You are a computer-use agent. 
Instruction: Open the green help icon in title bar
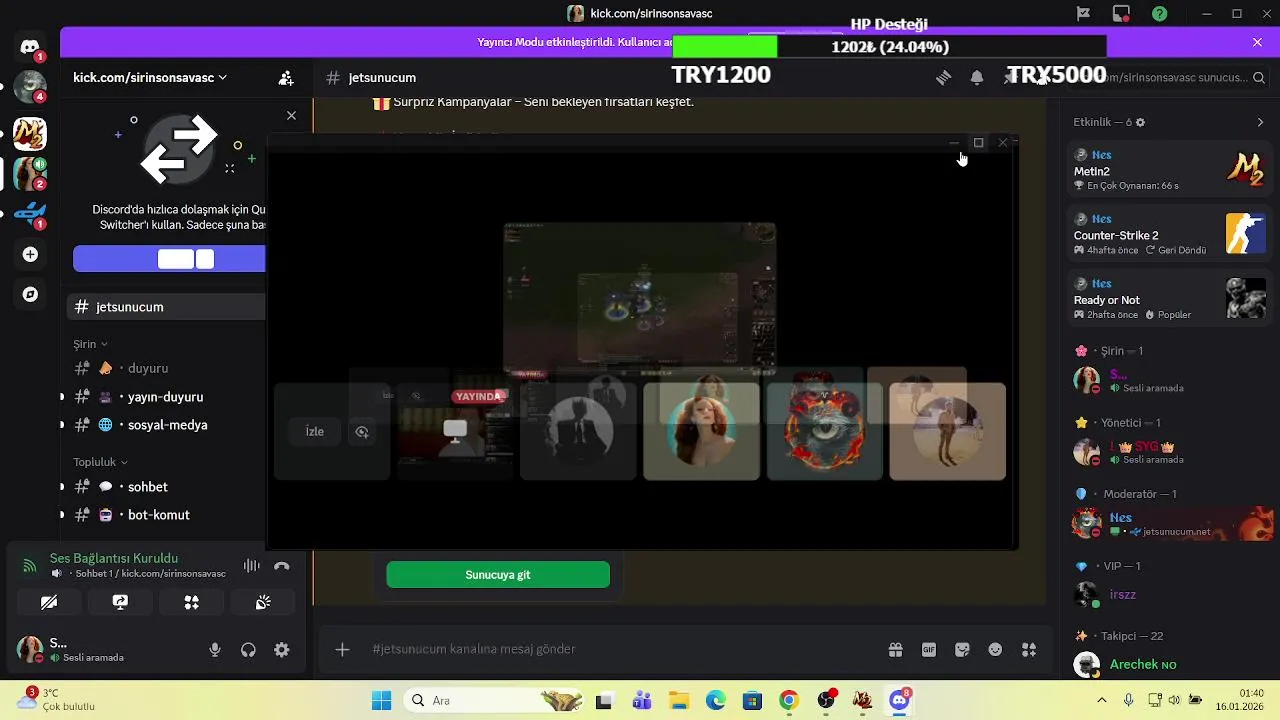1159,13
